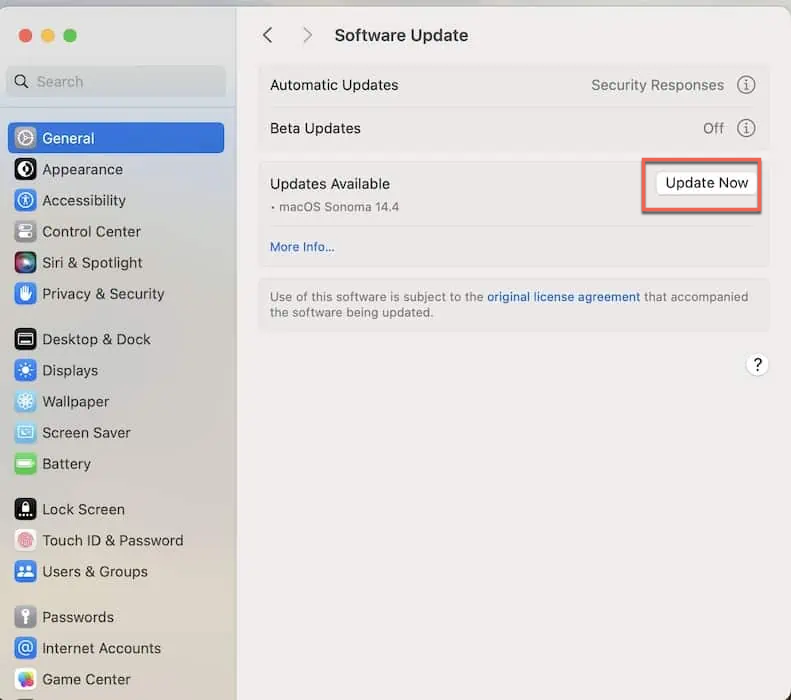Go forward with the right chevron
Image resolution: width=791 pixels, height=700 pixels.
click(307, 35)
